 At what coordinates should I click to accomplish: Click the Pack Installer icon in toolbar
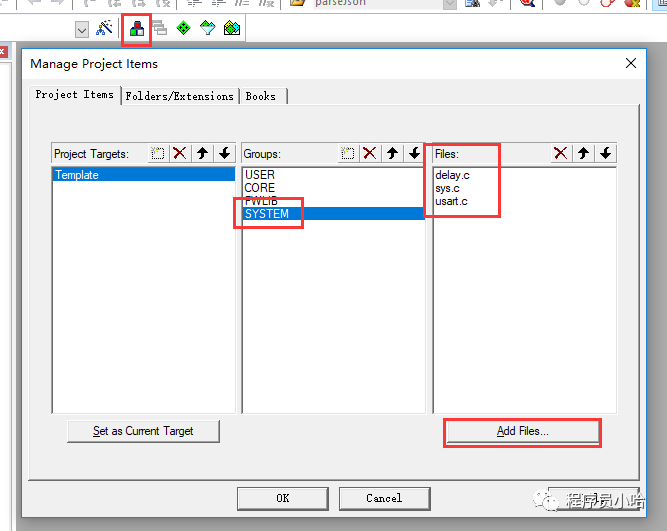click(232, 29)
